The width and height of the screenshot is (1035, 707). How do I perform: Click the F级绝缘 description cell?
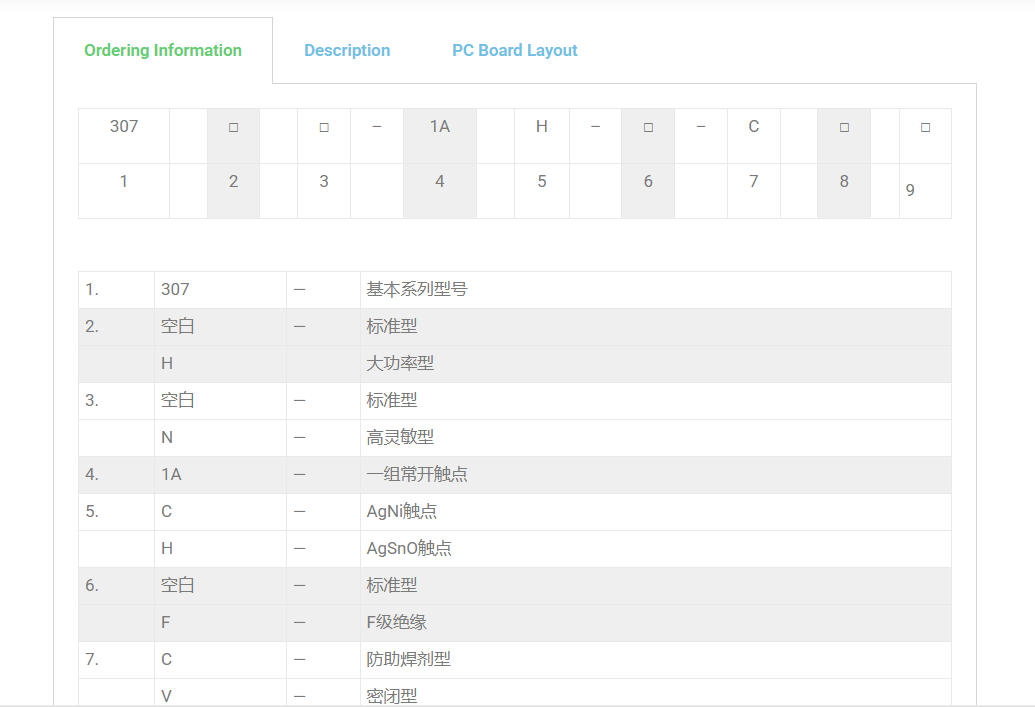point(397,622)
